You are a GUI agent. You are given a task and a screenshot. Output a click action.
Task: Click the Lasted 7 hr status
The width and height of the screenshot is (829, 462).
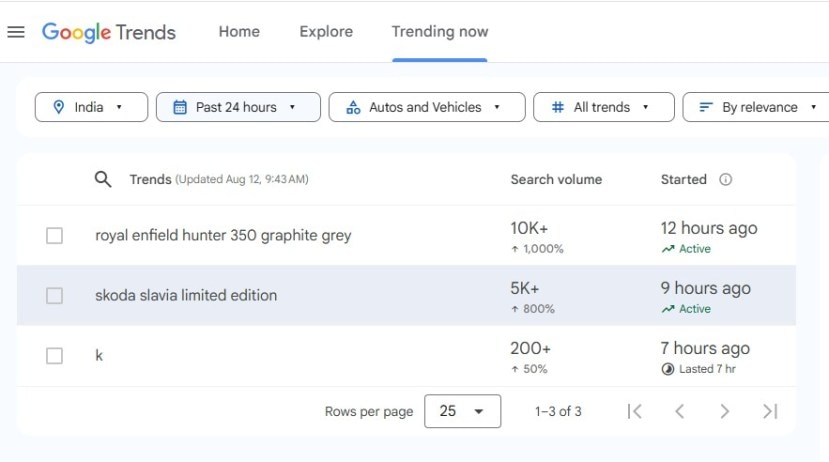point(698,369)
